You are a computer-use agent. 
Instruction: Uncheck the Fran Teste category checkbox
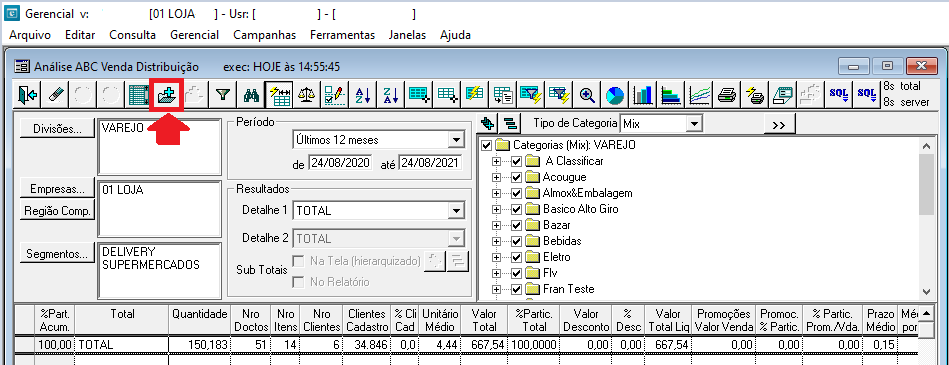point(516,289)
